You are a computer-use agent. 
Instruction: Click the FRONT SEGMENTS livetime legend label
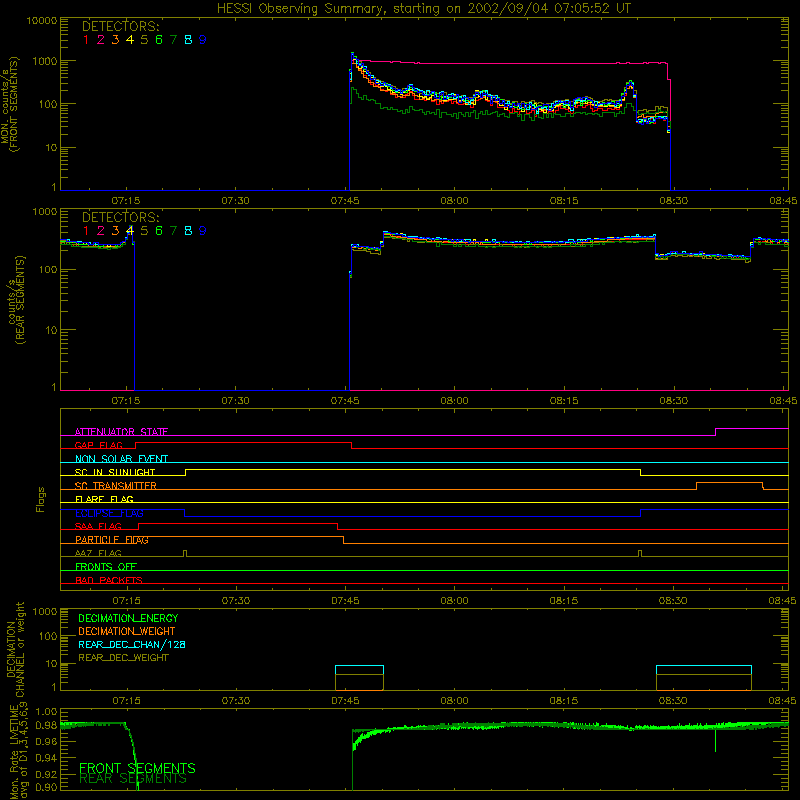point(137,768)
